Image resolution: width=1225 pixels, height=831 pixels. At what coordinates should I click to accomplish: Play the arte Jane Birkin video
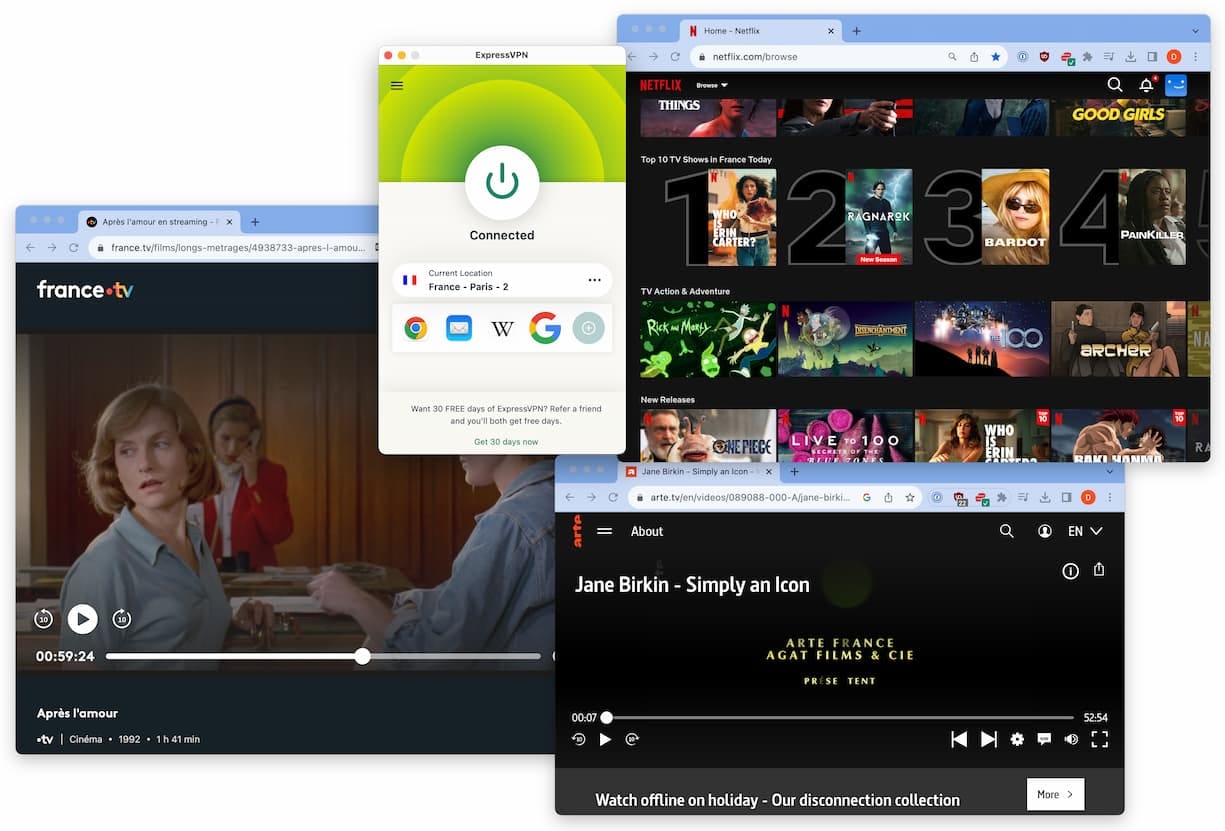pyautogui.click(x=605, y=739)
